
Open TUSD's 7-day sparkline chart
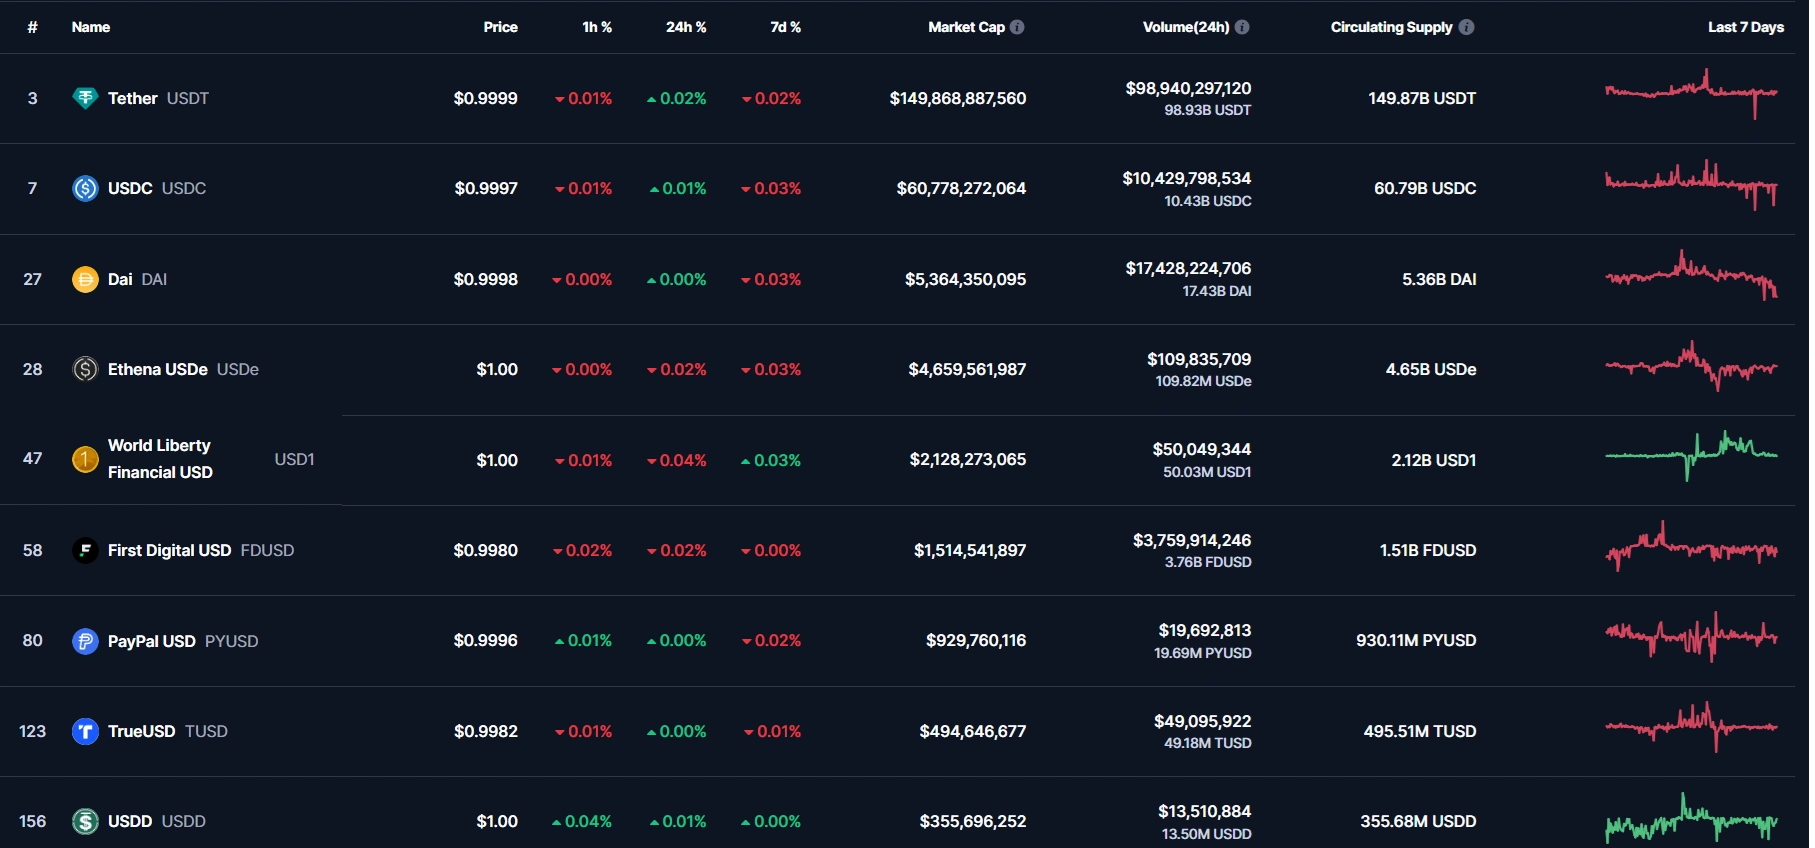pos(1691,726)
